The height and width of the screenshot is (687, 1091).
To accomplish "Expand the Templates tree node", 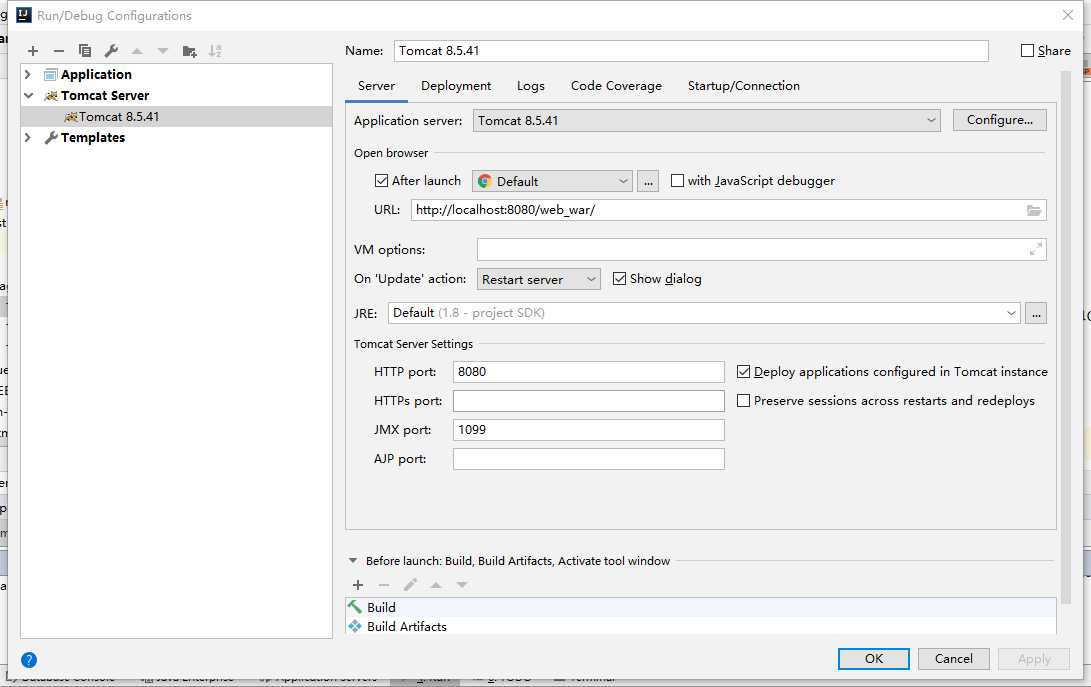I will point(28,138).
